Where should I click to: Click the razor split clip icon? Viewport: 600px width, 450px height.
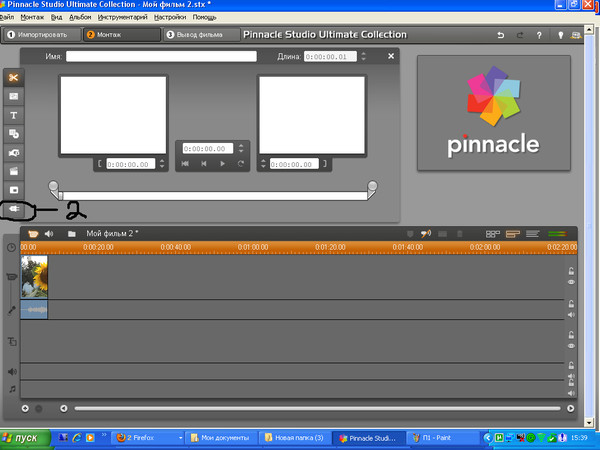pyautogui.click(x=442, y=233)
